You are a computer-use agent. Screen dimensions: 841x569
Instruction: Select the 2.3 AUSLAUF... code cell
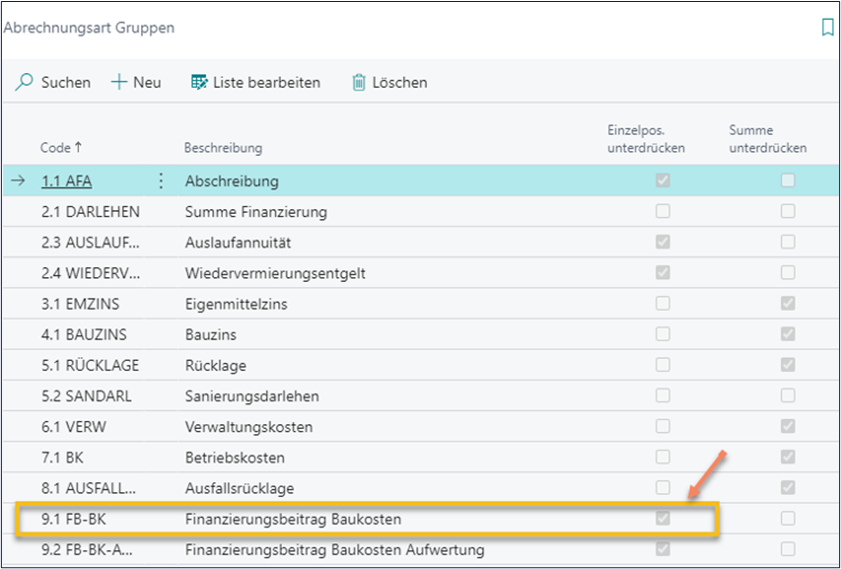(91, 242)
